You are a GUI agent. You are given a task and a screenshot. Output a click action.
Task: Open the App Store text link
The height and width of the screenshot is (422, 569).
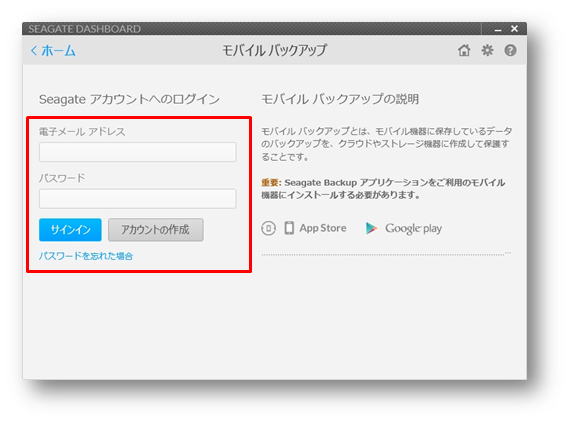pos(323,228)
